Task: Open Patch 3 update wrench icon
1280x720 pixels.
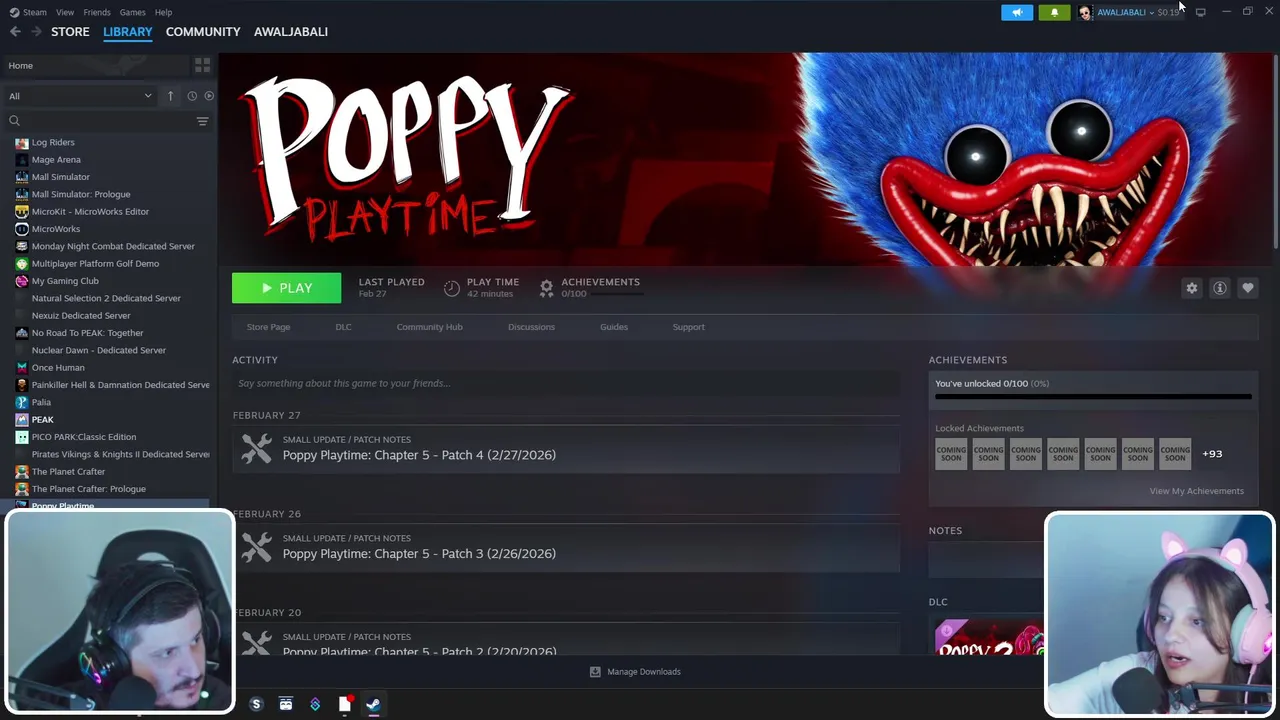Action: (x=256, y=547)
